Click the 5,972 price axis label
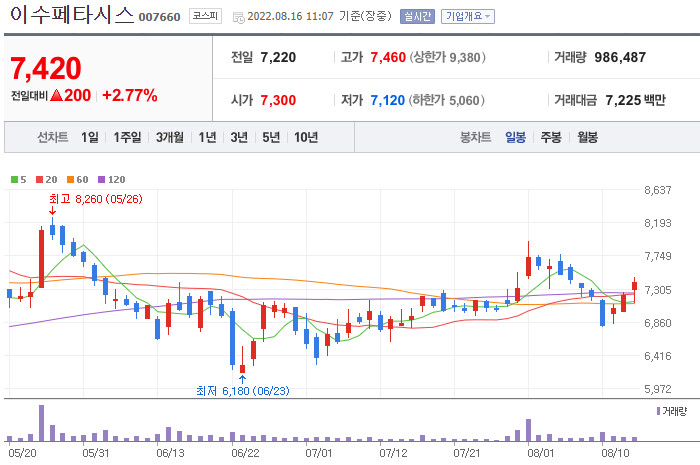 coord(658,389)
